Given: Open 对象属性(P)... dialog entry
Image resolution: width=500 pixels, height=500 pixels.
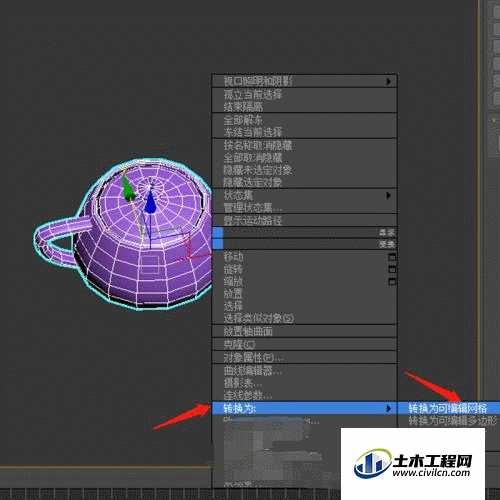Looking at the screenshot, I should click(304, 358).
